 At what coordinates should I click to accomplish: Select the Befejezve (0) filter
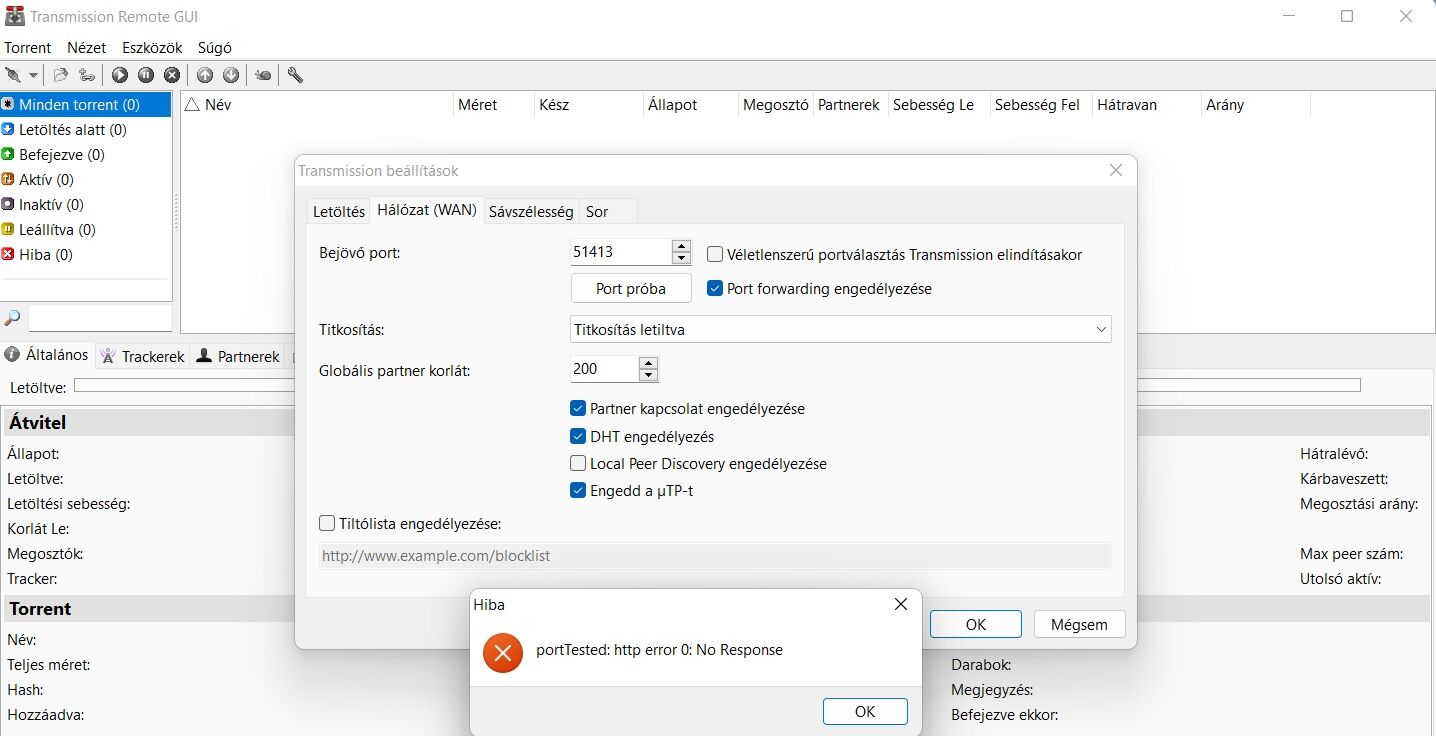[x=86, y=154]
